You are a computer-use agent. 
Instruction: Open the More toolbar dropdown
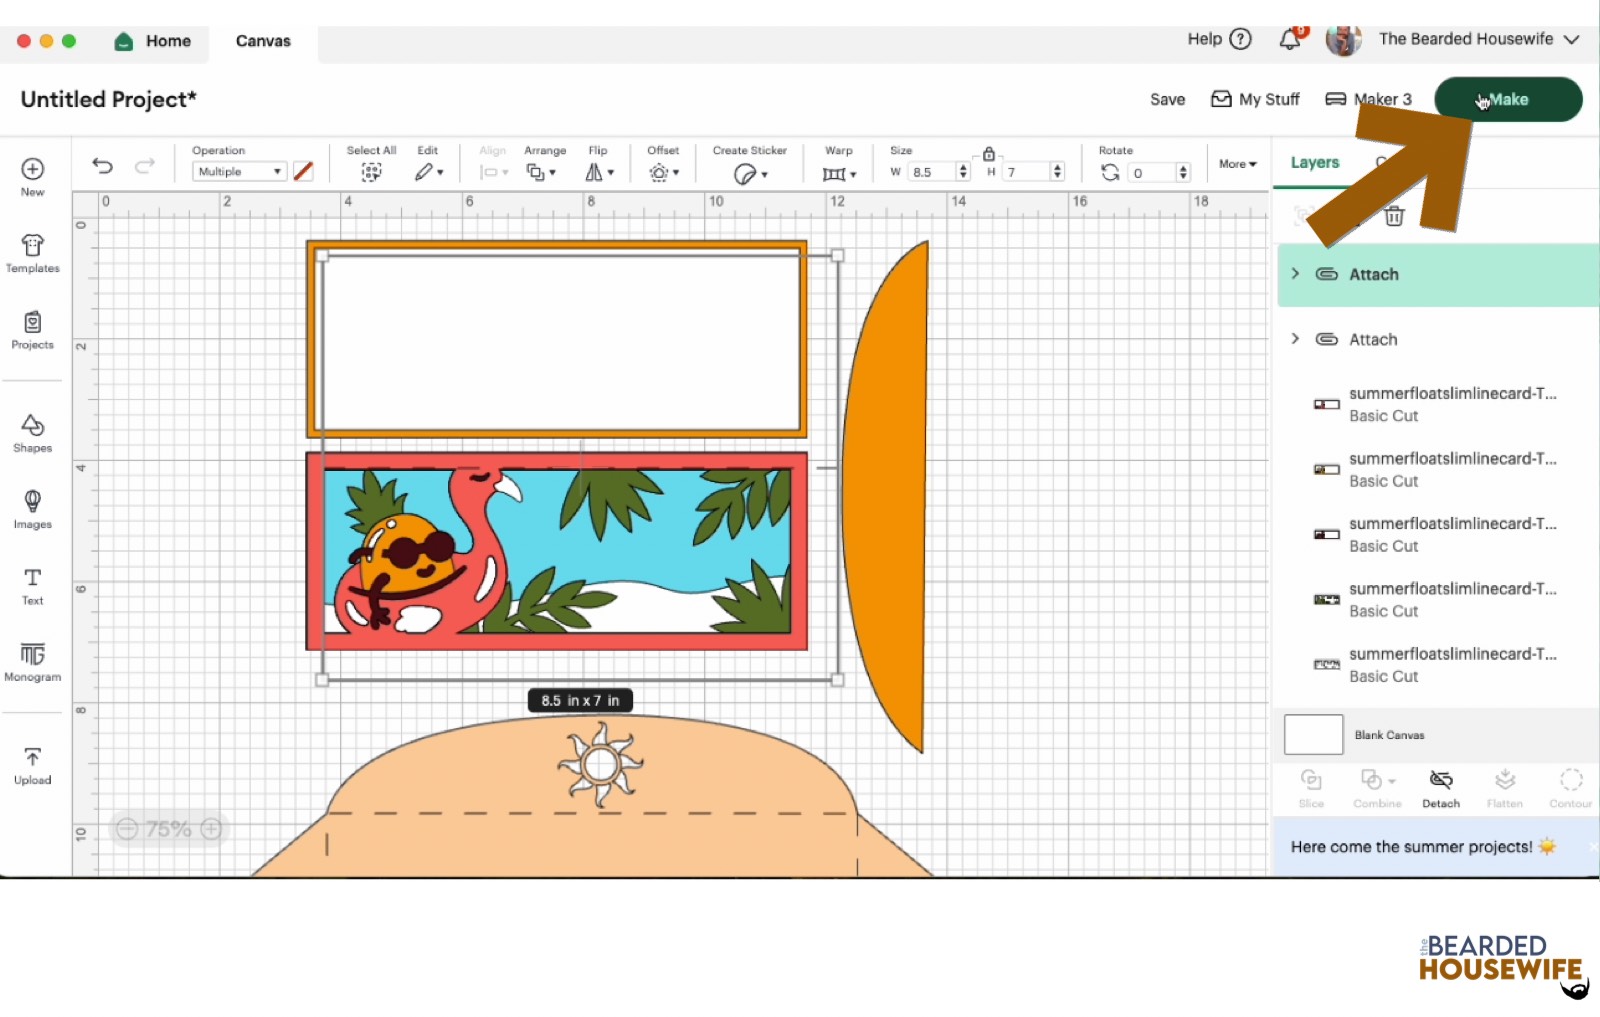1237,164
